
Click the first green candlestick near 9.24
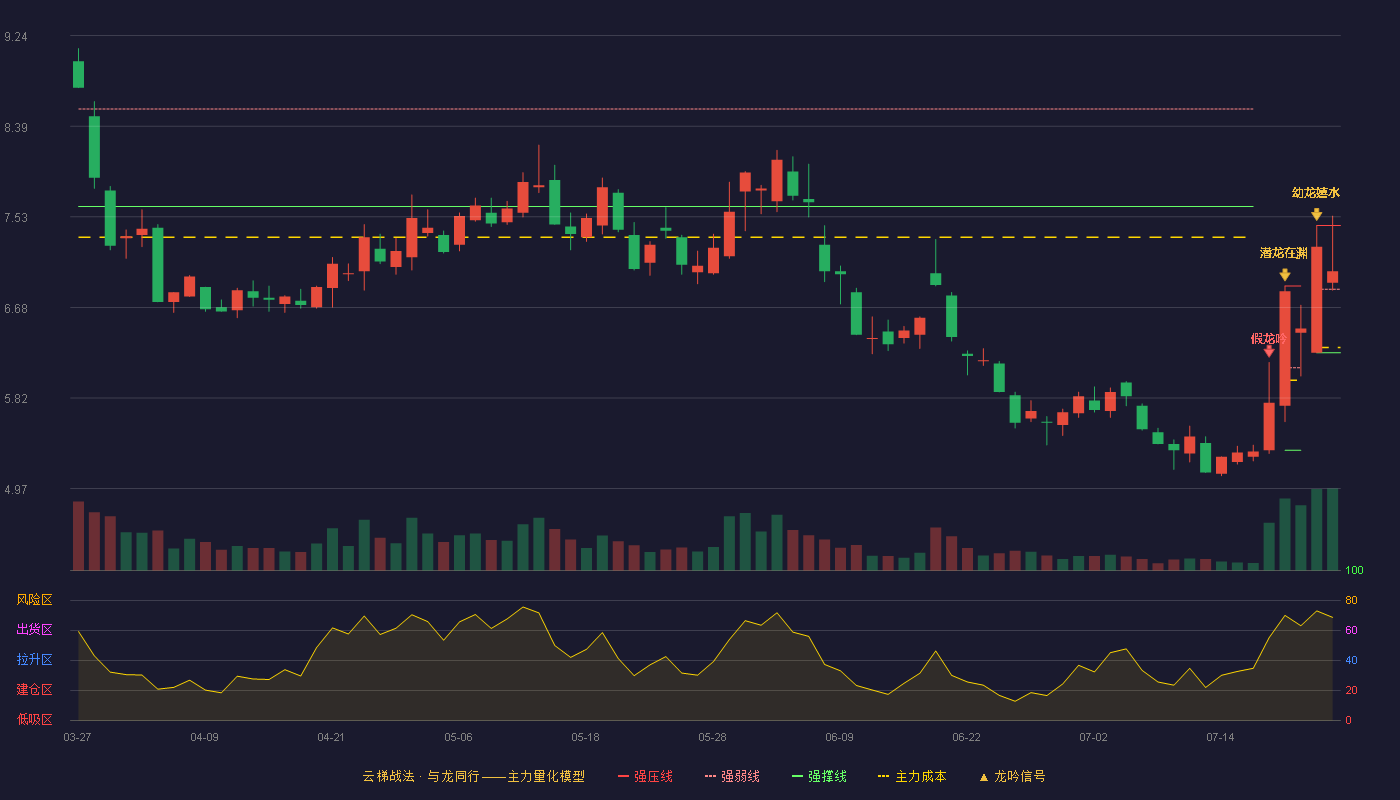click(x=78, y=74)
